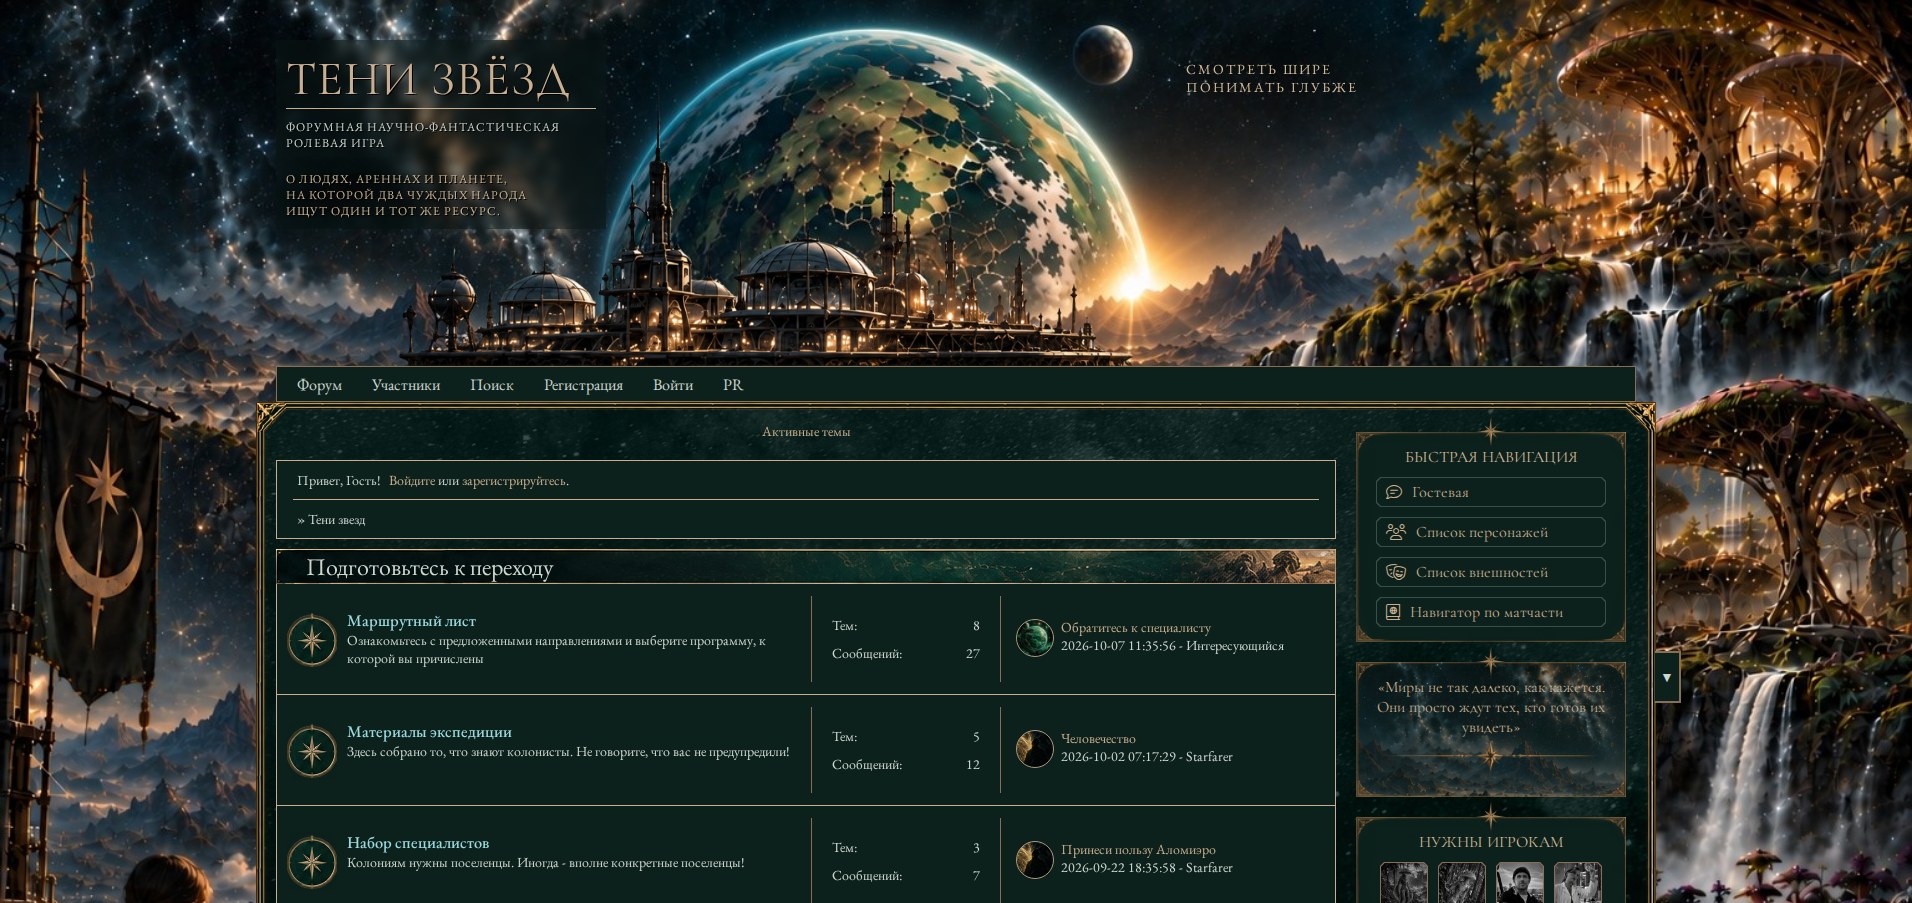Click the second Нужны игрокам thumbnail
The height and width of the screenshot is (903, 1912).
click(x=1462, y=882)
